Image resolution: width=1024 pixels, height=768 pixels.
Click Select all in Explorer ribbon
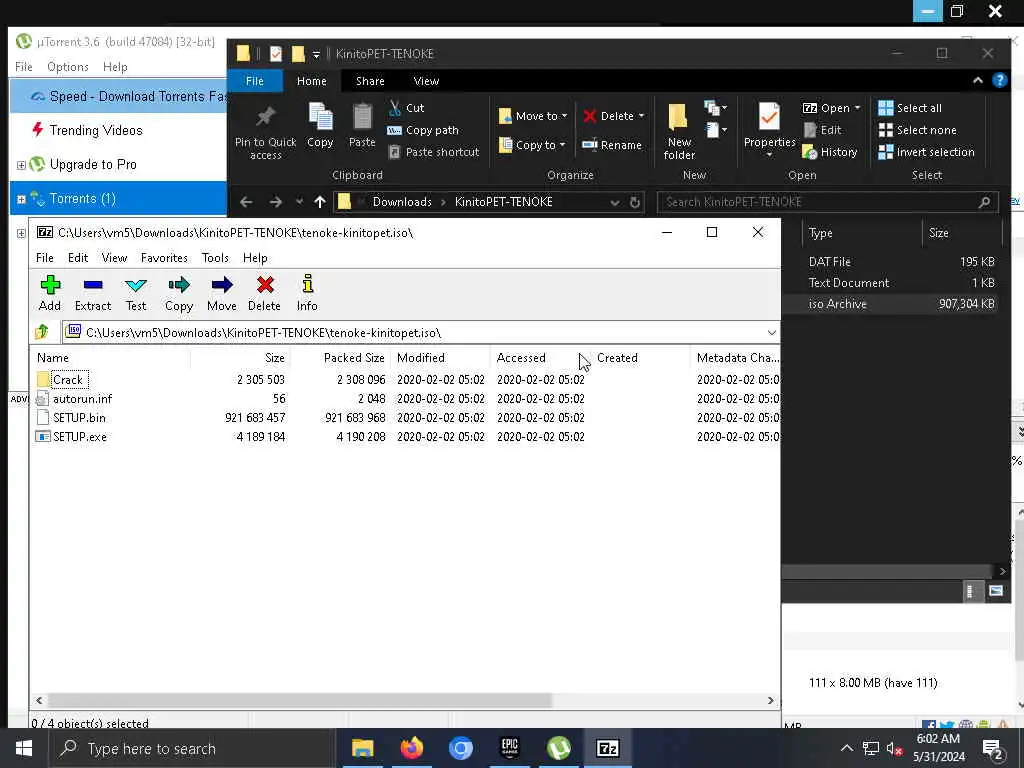pyautogui.click(x=910, y=108)
